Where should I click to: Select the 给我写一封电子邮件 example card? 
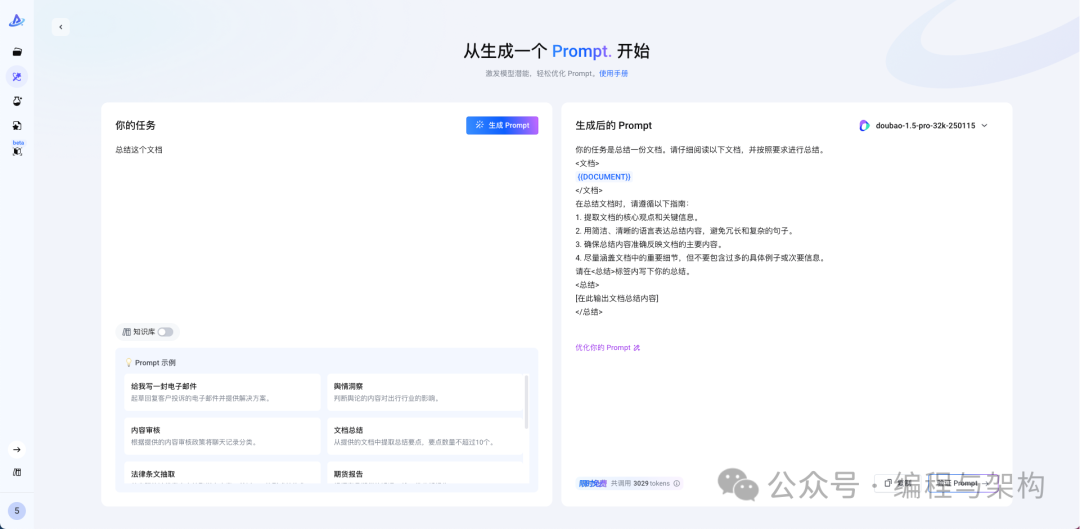(x=222, y=392)
